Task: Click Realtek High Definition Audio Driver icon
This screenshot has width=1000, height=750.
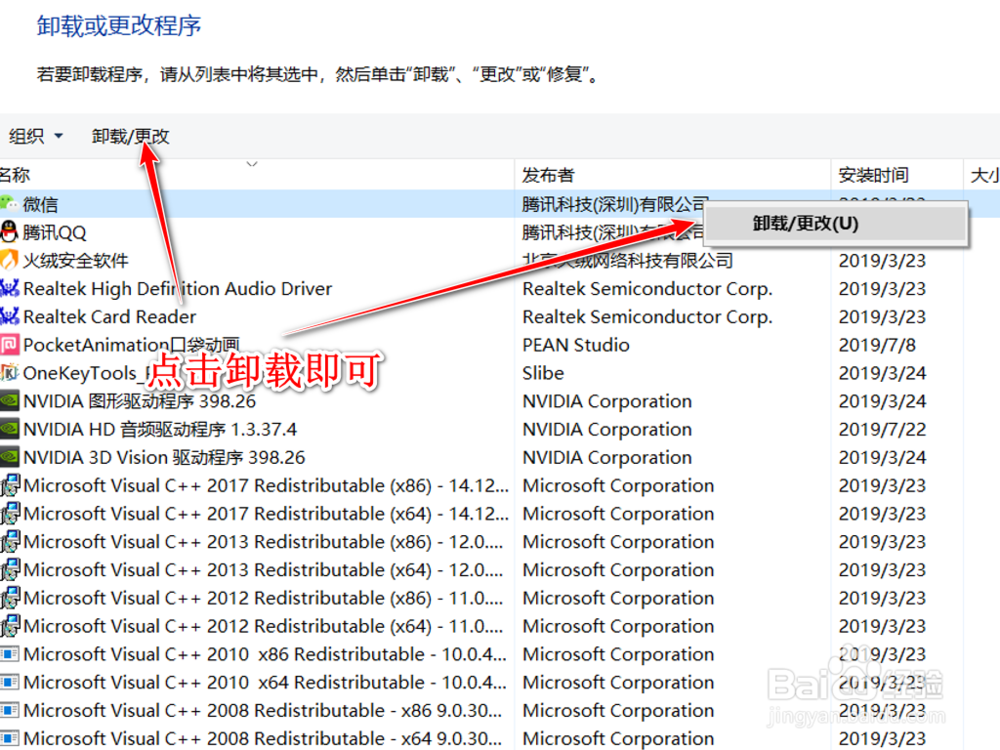Action: pyautogui.click(x=9, y=288)
